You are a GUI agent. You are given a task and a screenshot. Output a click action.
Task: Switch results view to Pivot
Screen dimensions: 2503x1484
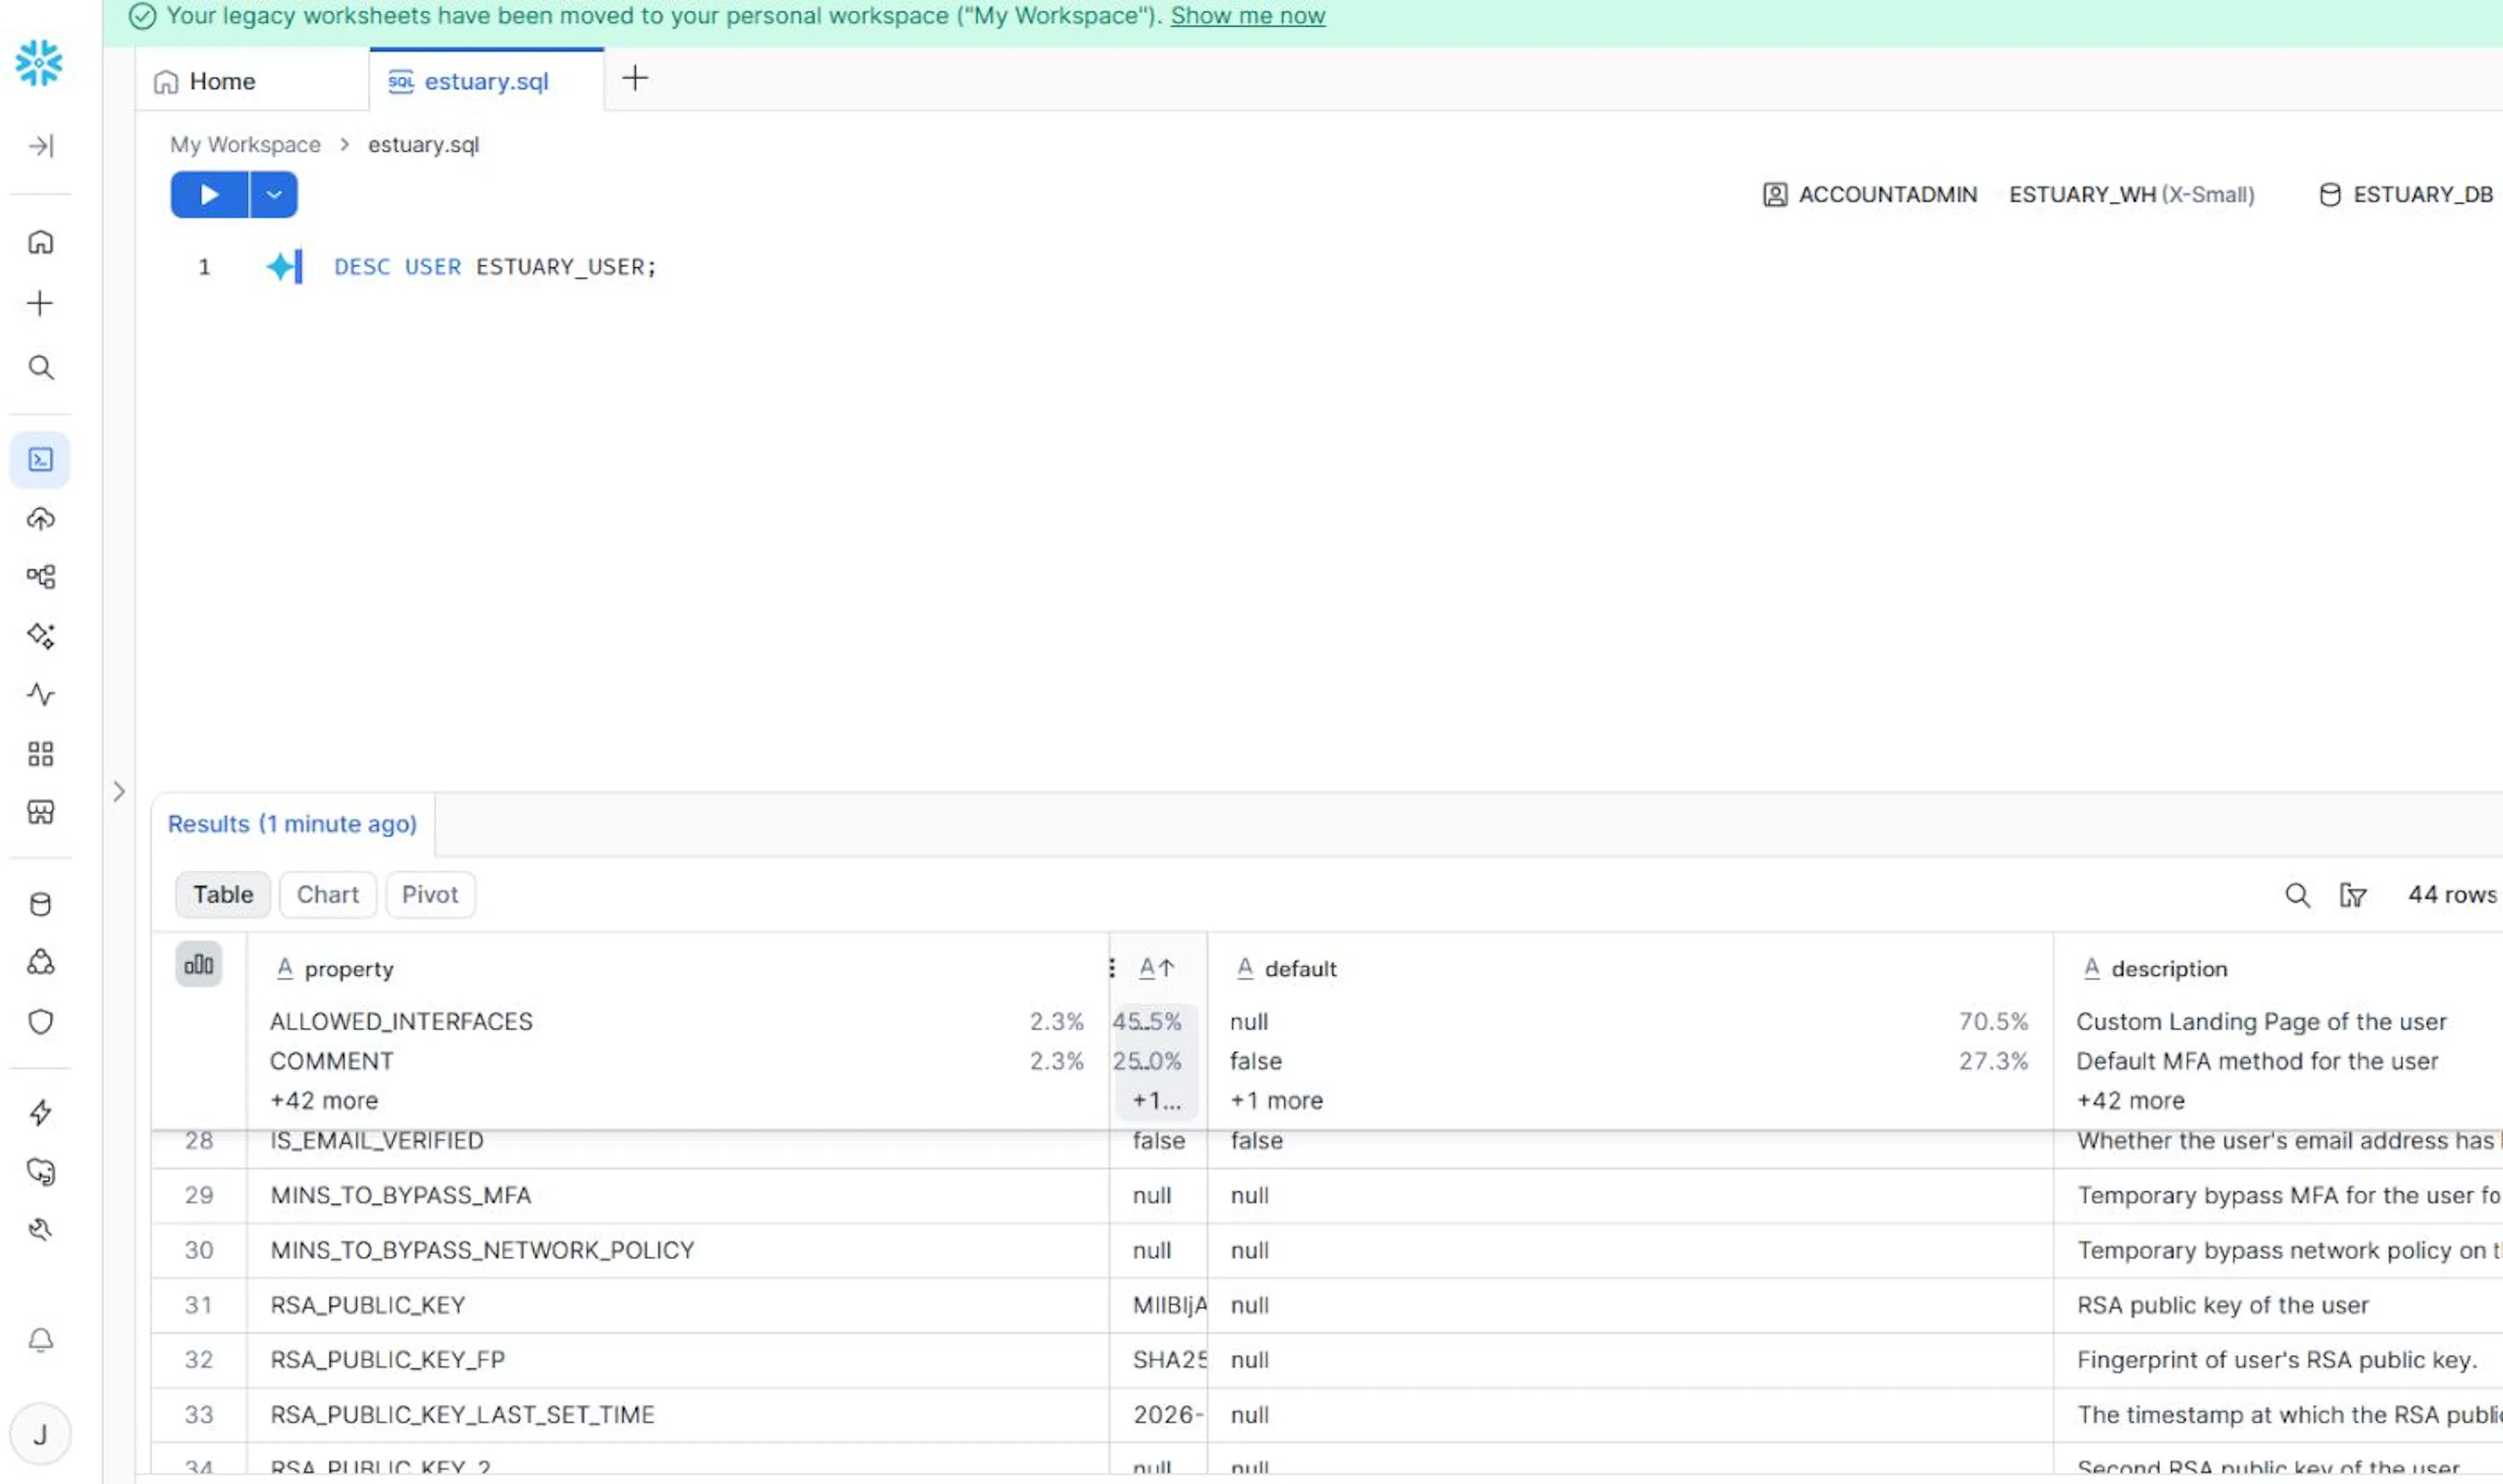click(x=430, y=894)
